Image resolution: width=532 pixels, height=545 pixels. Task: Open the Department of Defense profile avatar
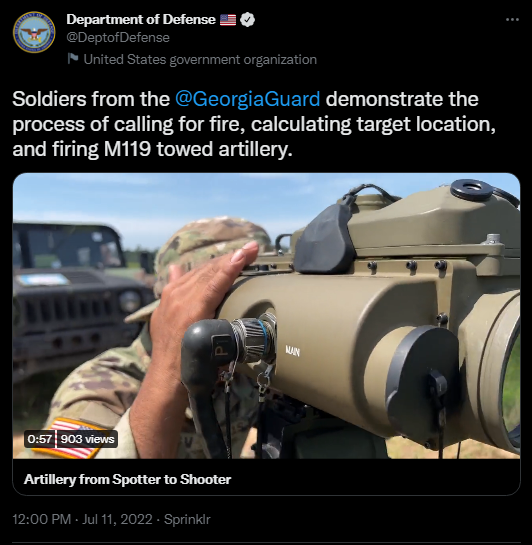click(34, 32)
